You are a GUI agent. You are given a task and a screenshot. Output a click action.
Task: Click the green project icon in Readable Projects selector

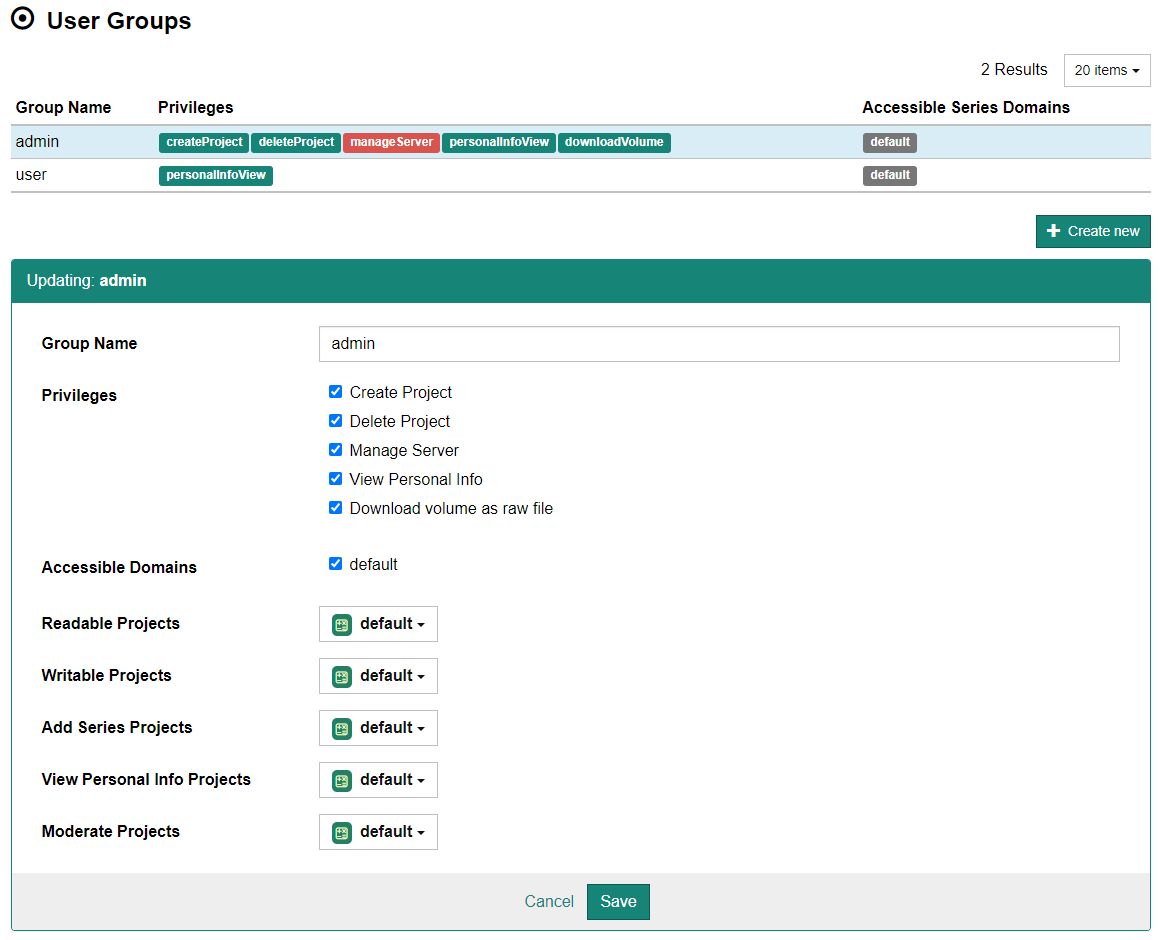pyautogui.click(x=341, y=623)
